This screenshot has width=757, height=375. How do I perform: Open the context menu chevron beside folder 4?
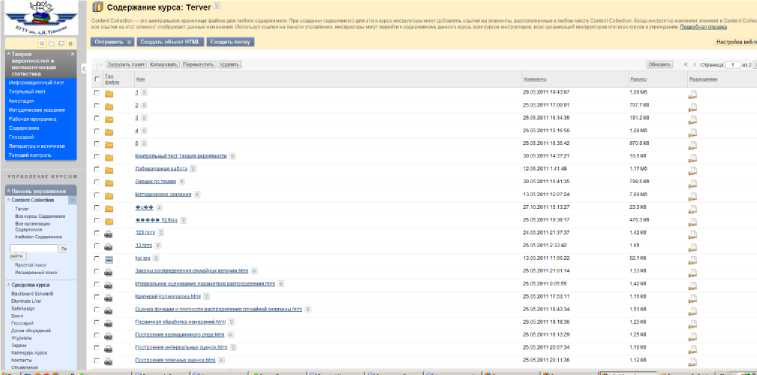[144, 131]
